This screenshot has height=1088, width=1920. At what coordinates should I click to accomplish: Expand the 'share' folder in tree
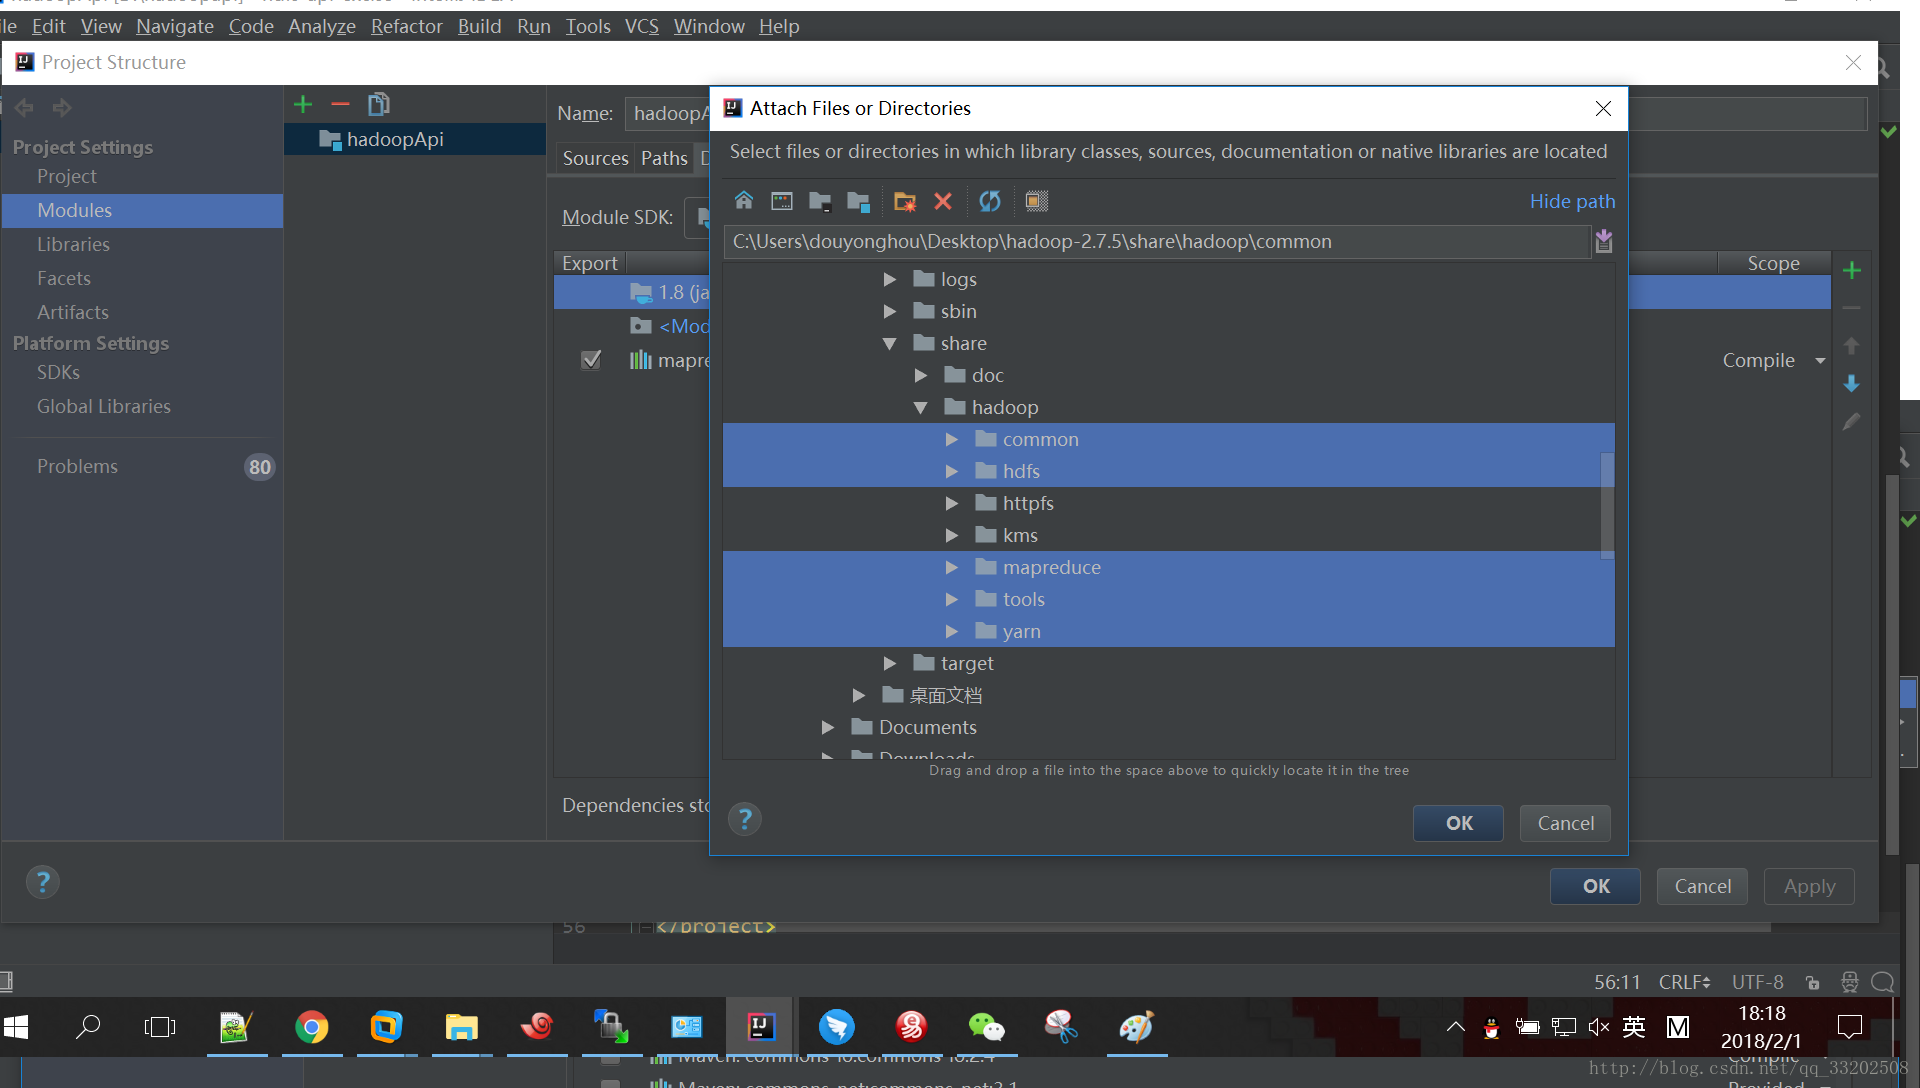(890, 342)
